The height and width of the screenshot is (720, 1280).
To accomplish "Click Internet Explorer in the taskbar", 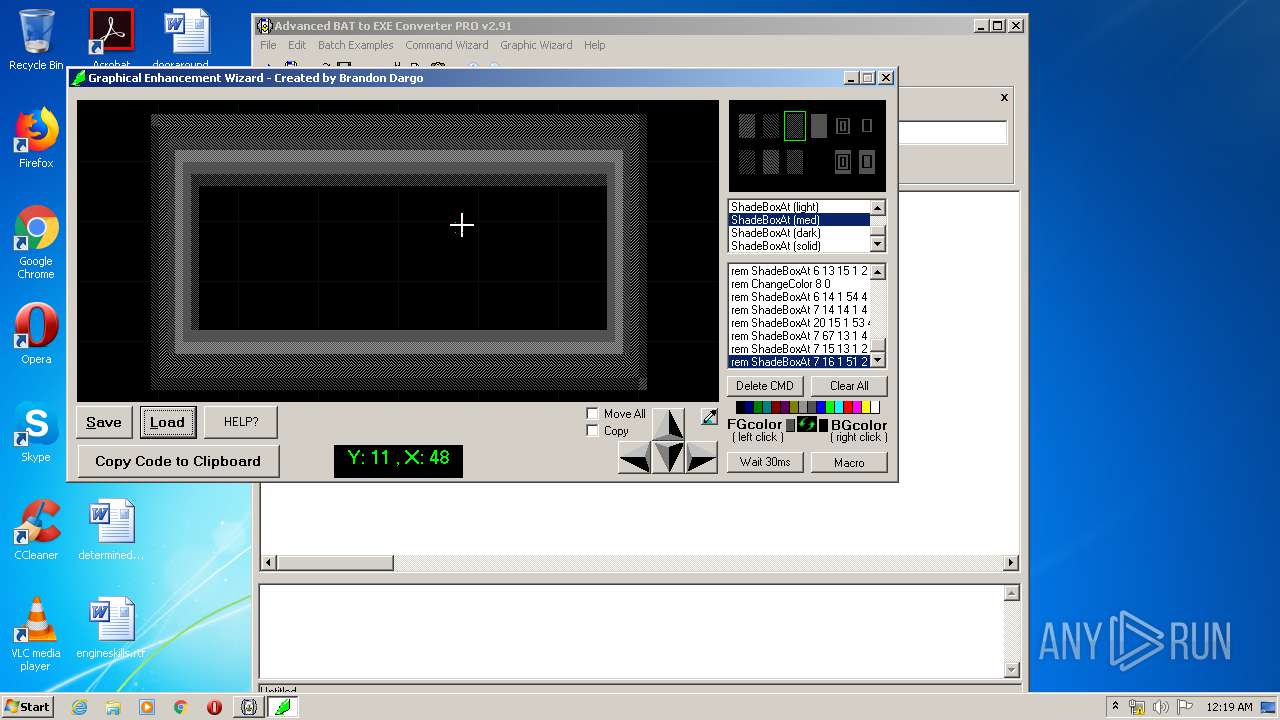I will pos(80,707).
